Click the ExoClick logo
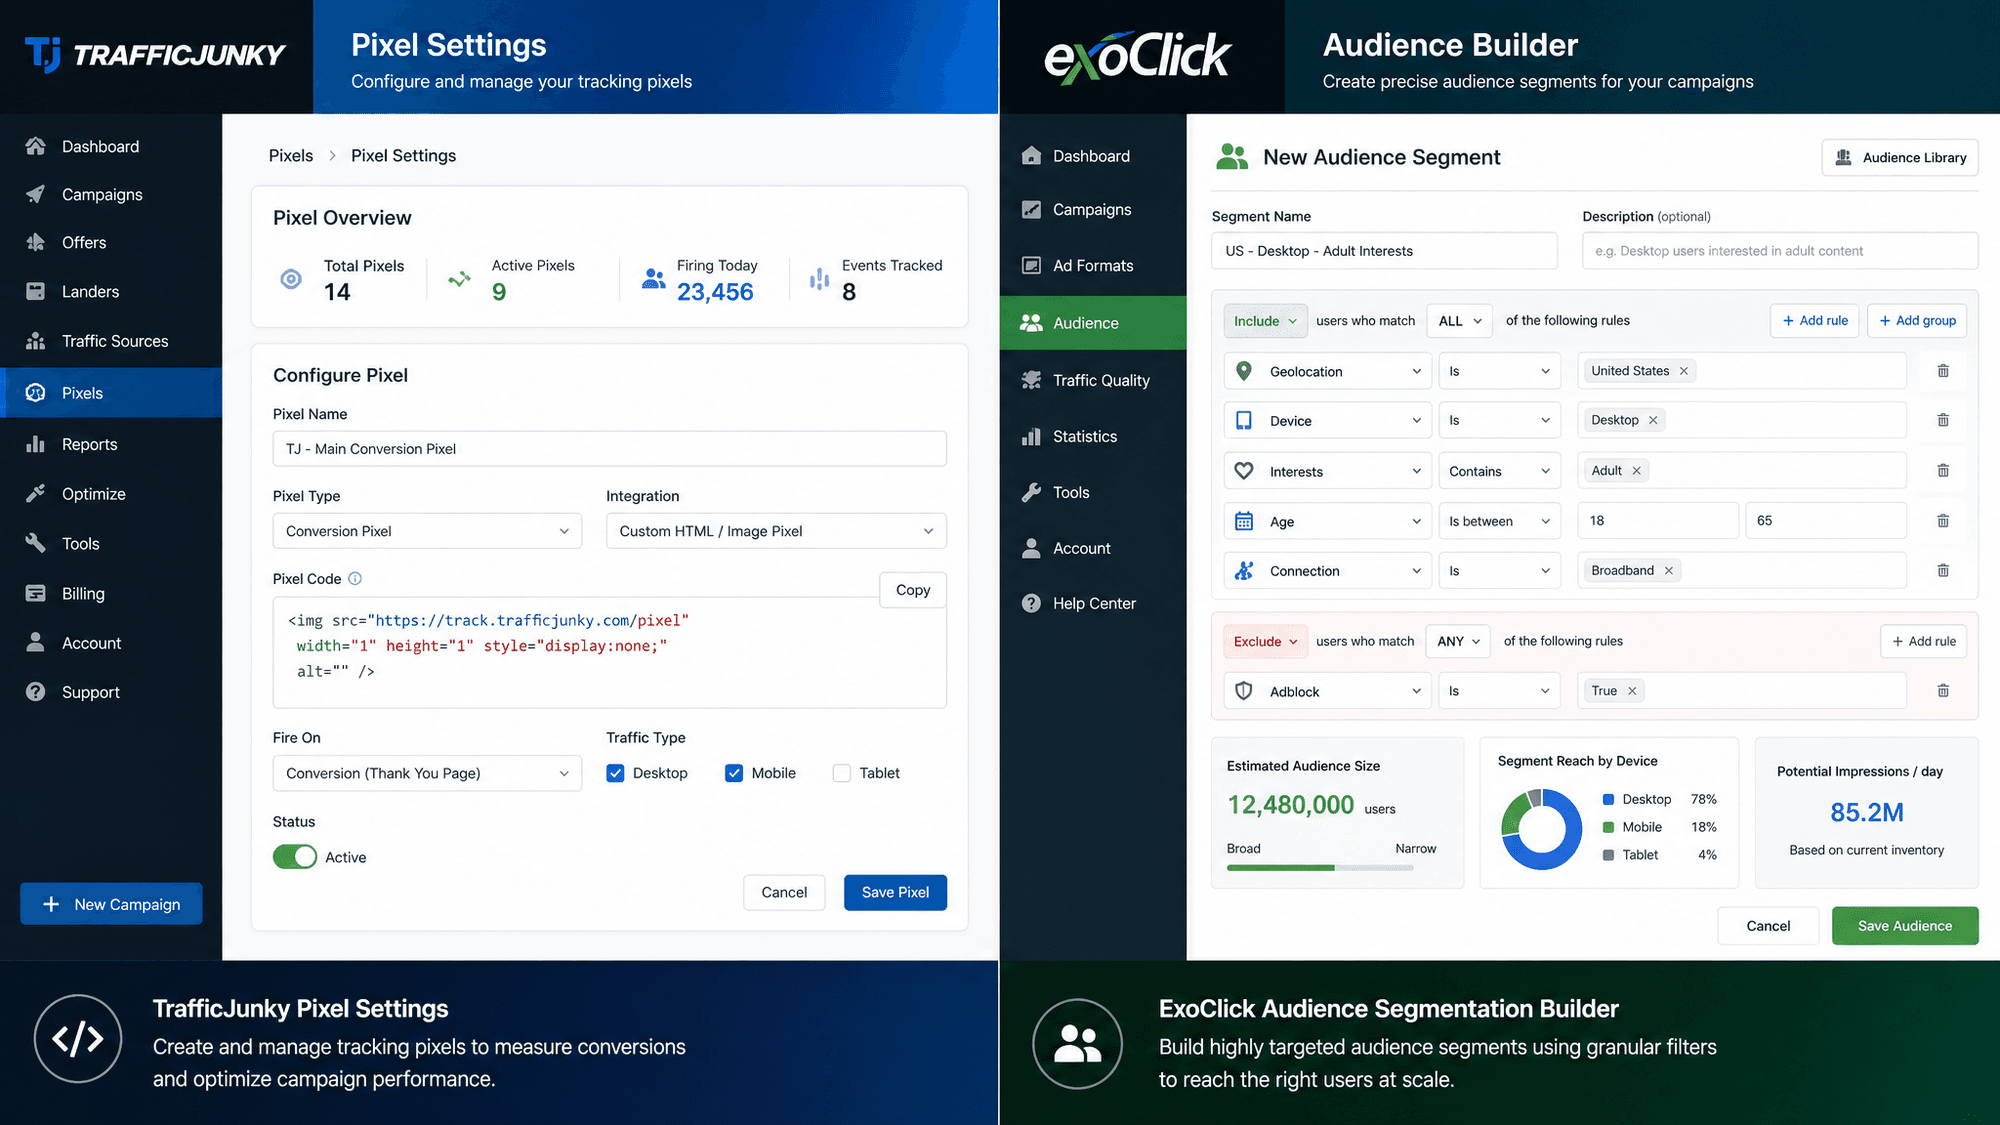The image size is (2000, 1125). (1138, 57)
